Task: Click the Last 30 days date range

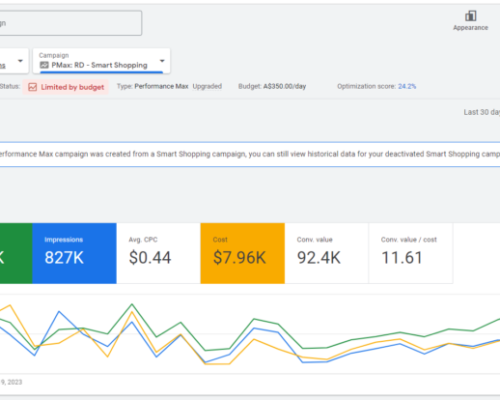Action: [482, 112]
